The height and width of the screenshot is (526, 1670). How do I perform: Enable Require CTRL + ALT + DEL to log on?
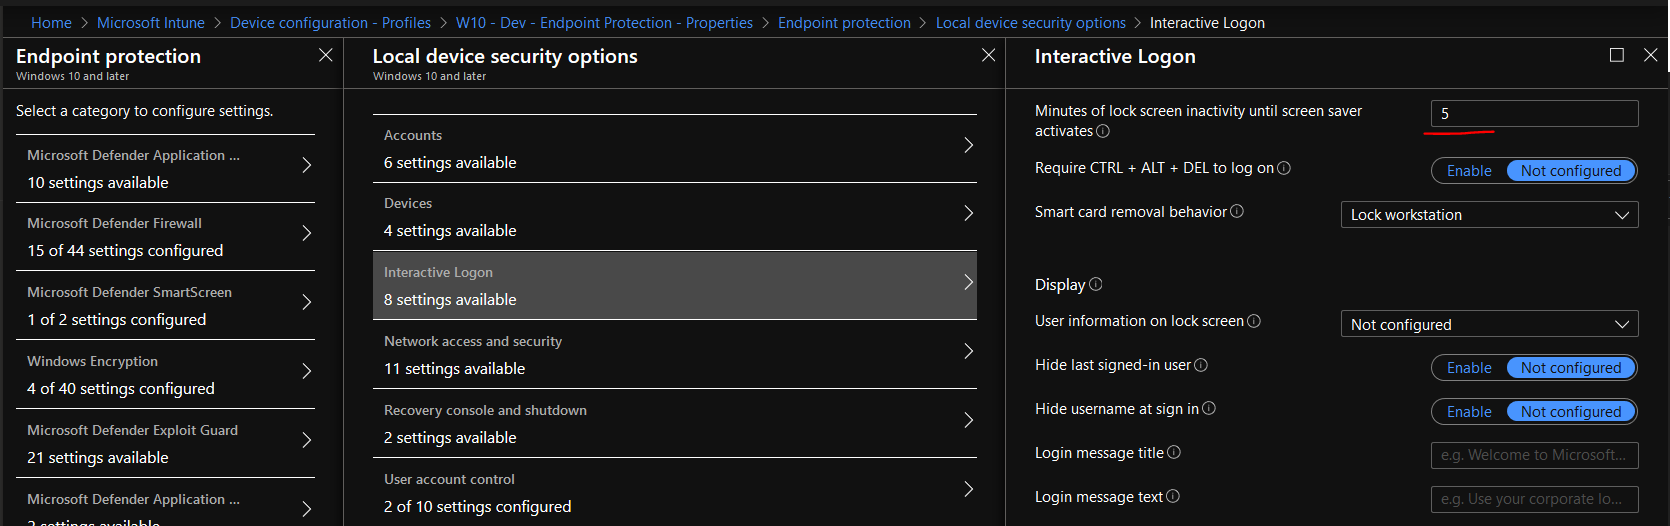(x=1469, y=171)
